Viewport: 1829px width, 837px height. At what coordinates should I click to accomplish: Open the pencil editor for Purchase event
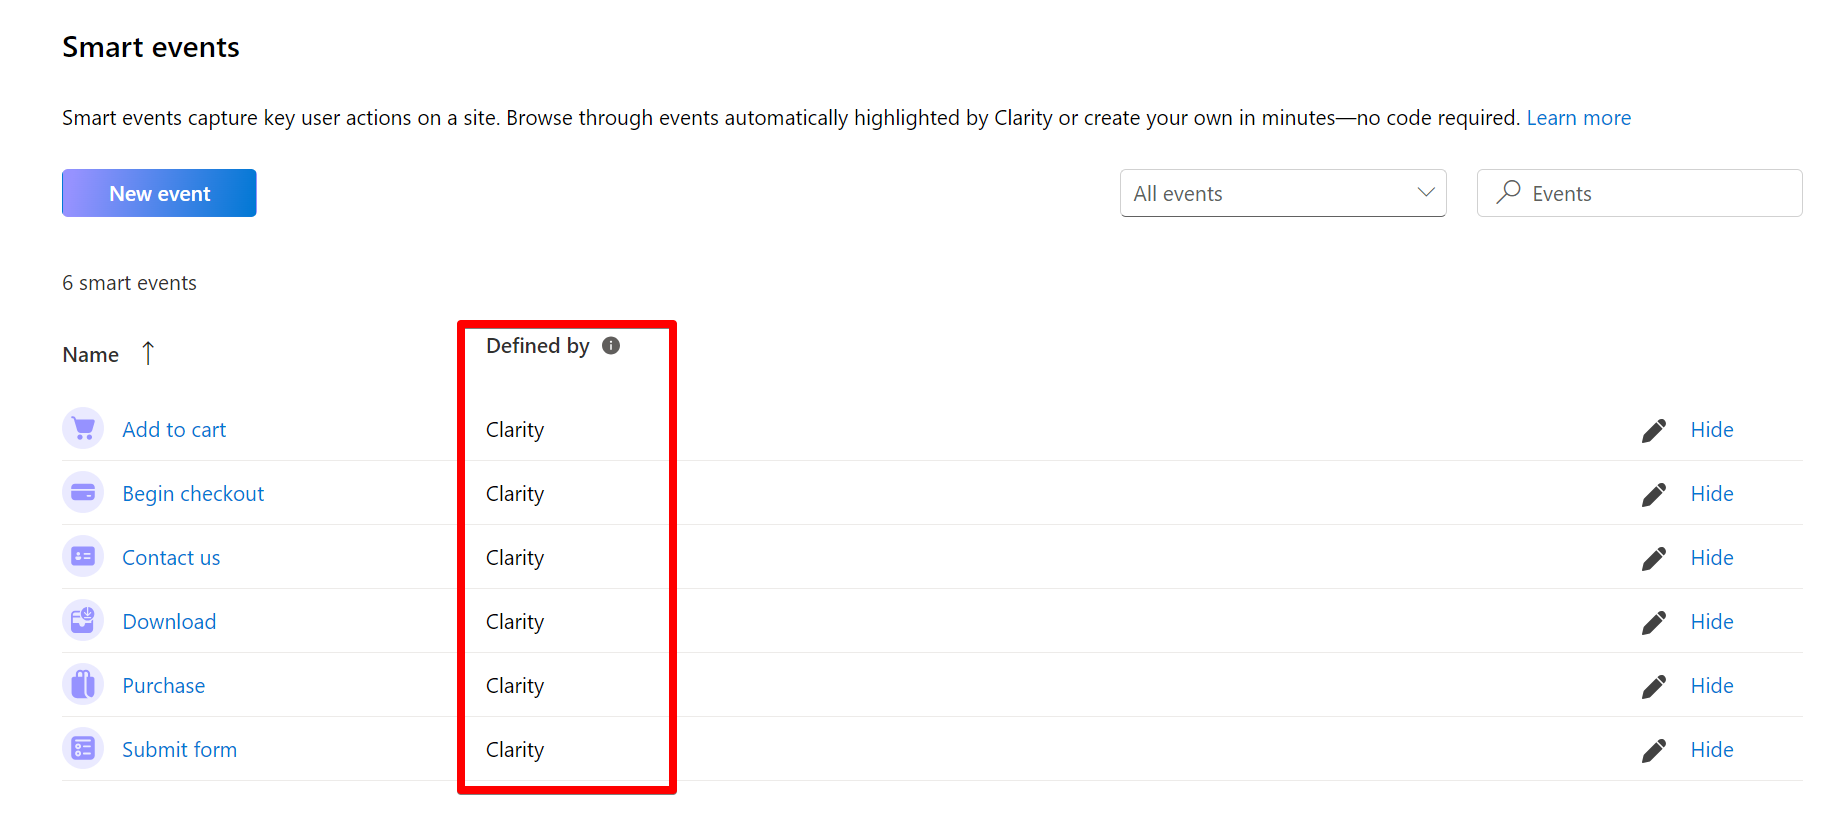point(1654,685)
